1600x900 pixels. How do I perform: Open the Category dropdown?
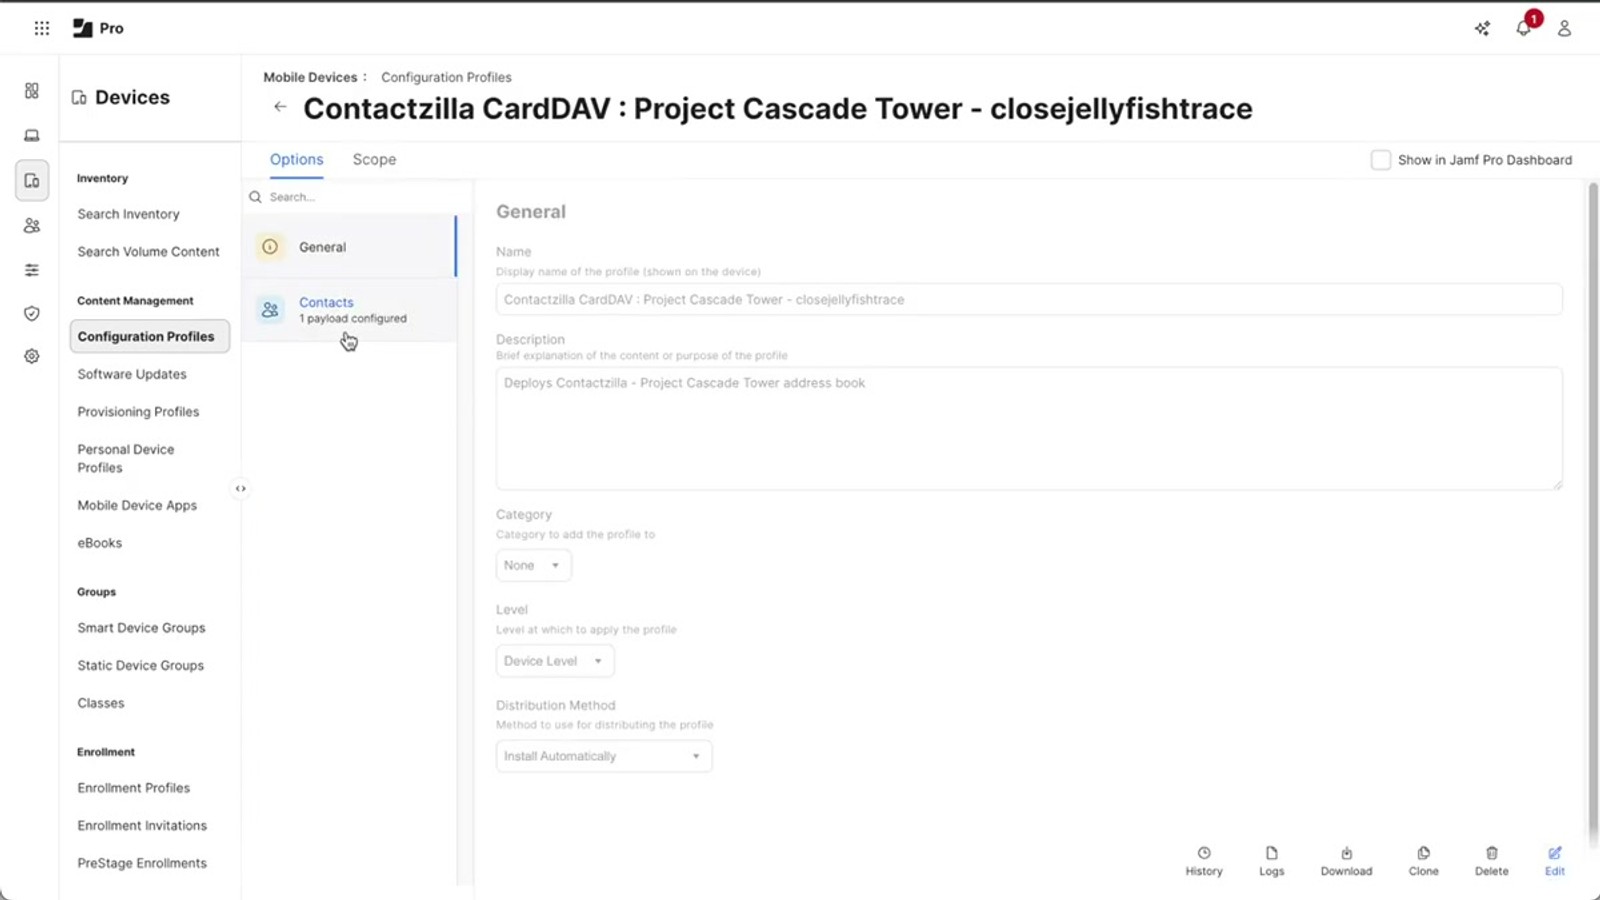click(534, 565)
